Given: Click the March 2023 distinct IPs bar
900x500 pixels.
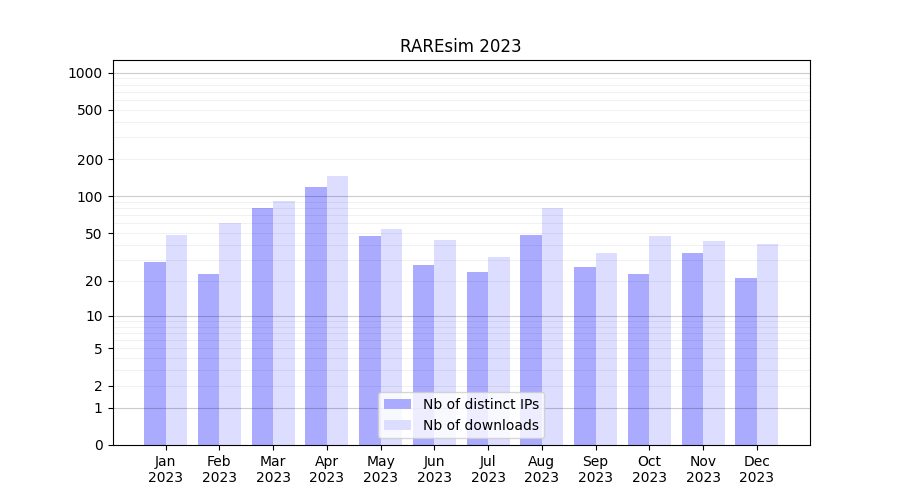Looking at the screenshot, I should click(x=262, y=326).
